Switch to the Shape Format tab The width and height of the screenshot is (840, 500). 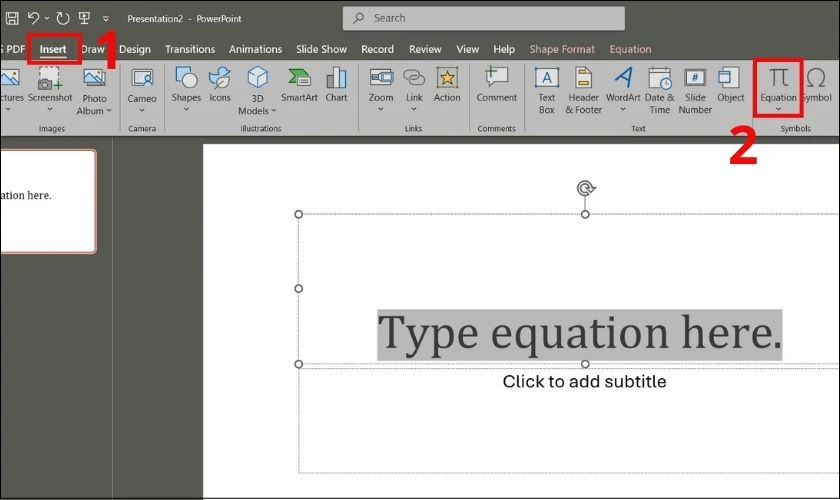(562, 49)
